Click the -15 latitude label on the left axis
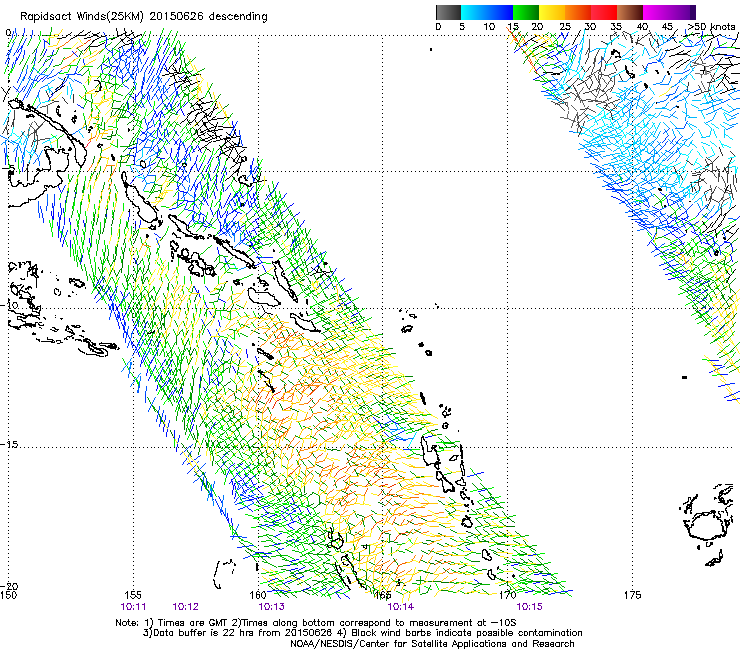Screen dimensions: 740x650 coord(9,445)
